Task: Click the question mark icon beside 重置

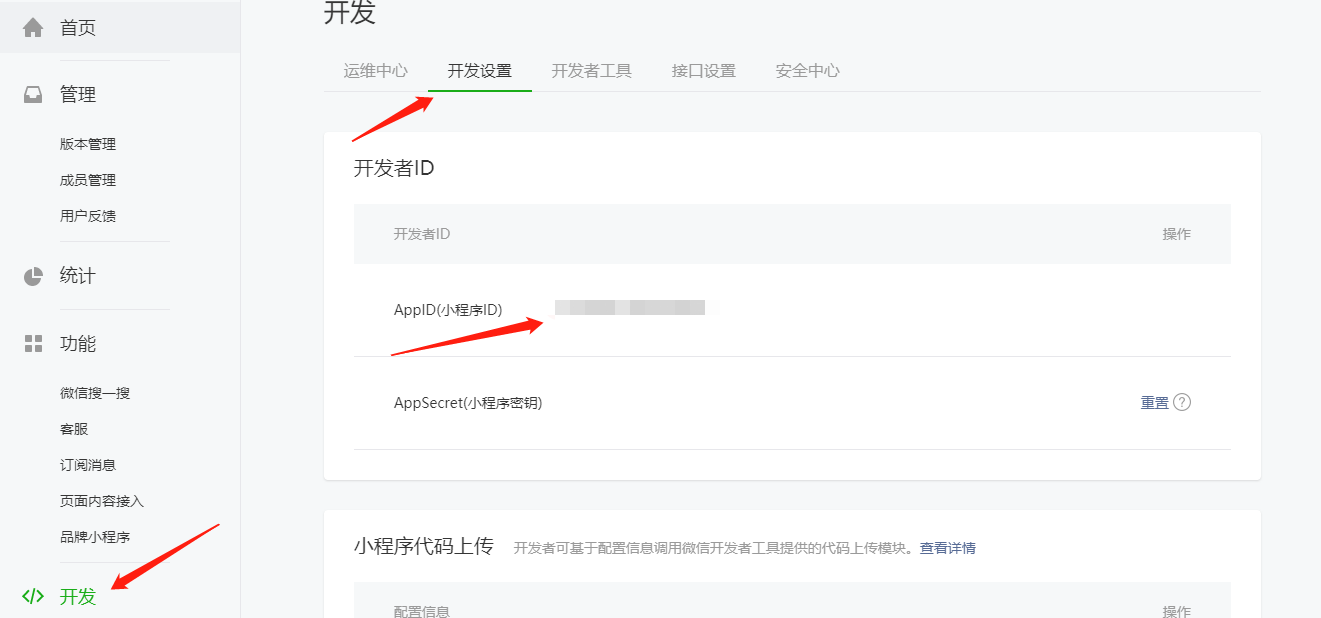Action: [x=1184, y=402]
